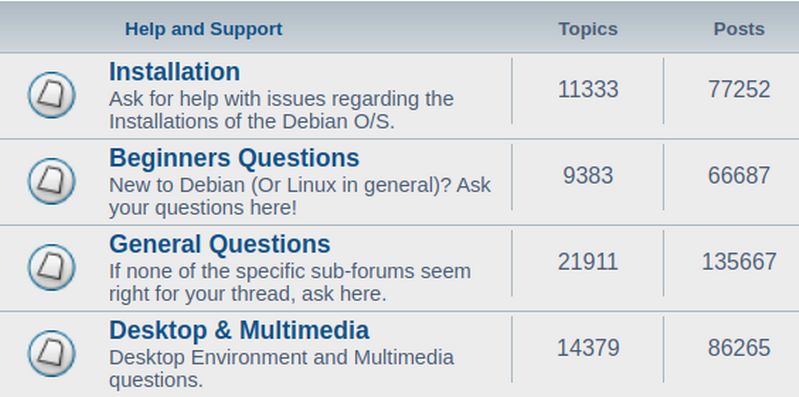Click the Topics column header

pyautogui.click(x=588, y=29)
